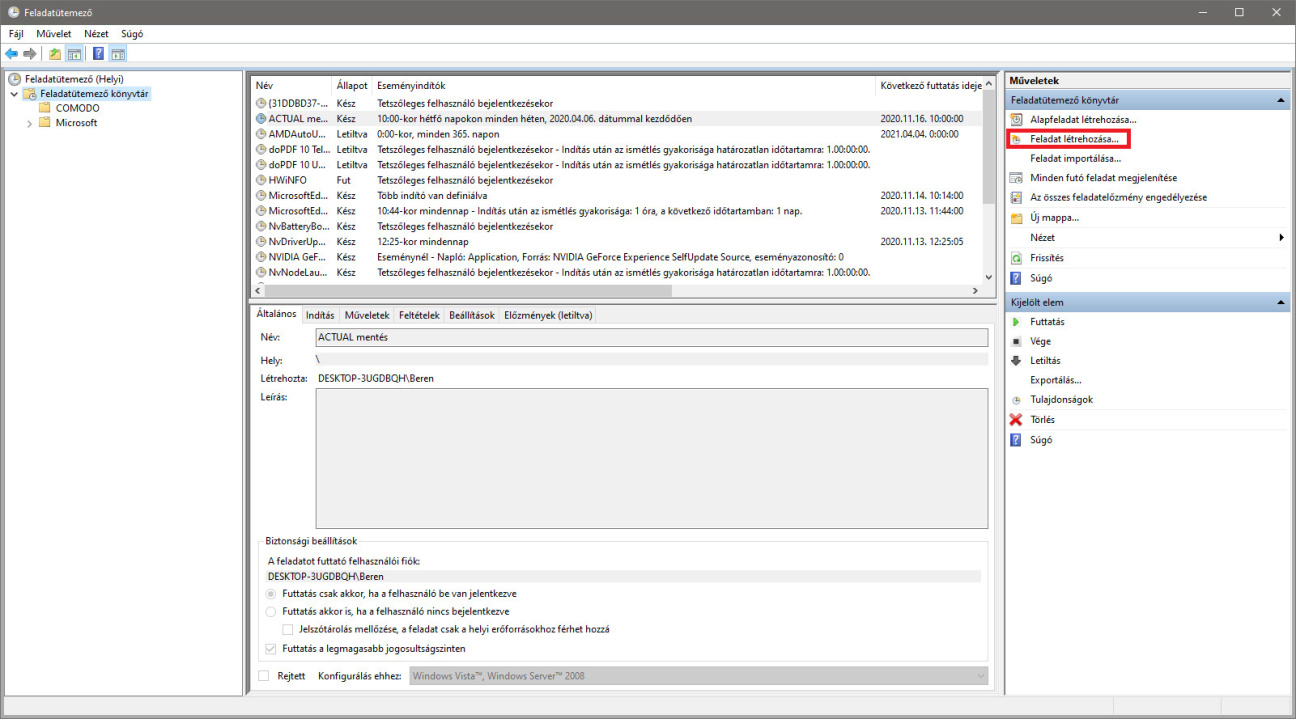Click the up one level folder icon
The width and height of the screenshot is (1296, 719).
(x=54, y=54)
